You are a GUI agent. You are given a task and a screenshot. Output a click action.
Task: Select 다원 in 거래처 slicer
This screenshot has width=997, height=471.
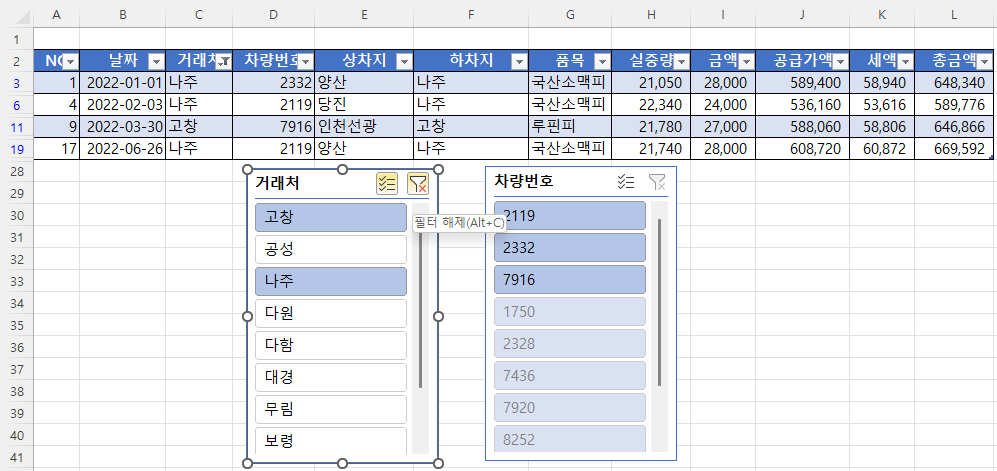pos(331,313)
